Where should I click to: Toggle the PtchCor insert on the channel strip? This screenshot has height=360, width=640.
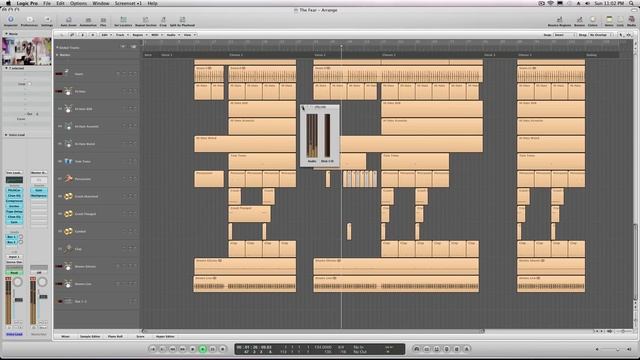(14, 191)
